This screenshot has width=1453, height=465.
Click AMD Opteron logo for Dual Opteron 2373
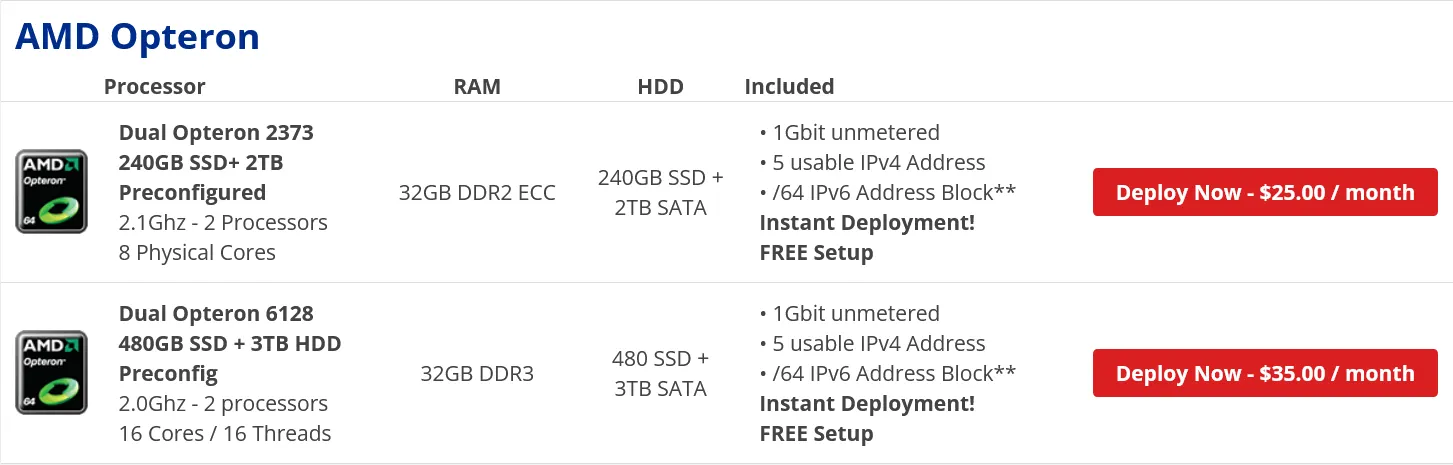[x=52, y=192]
